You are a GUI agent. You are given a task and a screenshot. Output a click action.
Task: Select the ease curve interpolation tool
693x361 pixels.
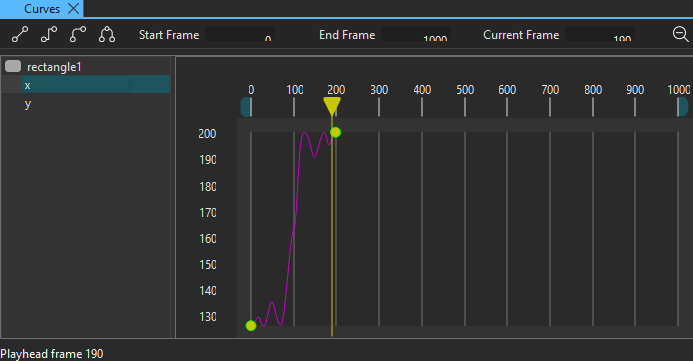[78, 34]
